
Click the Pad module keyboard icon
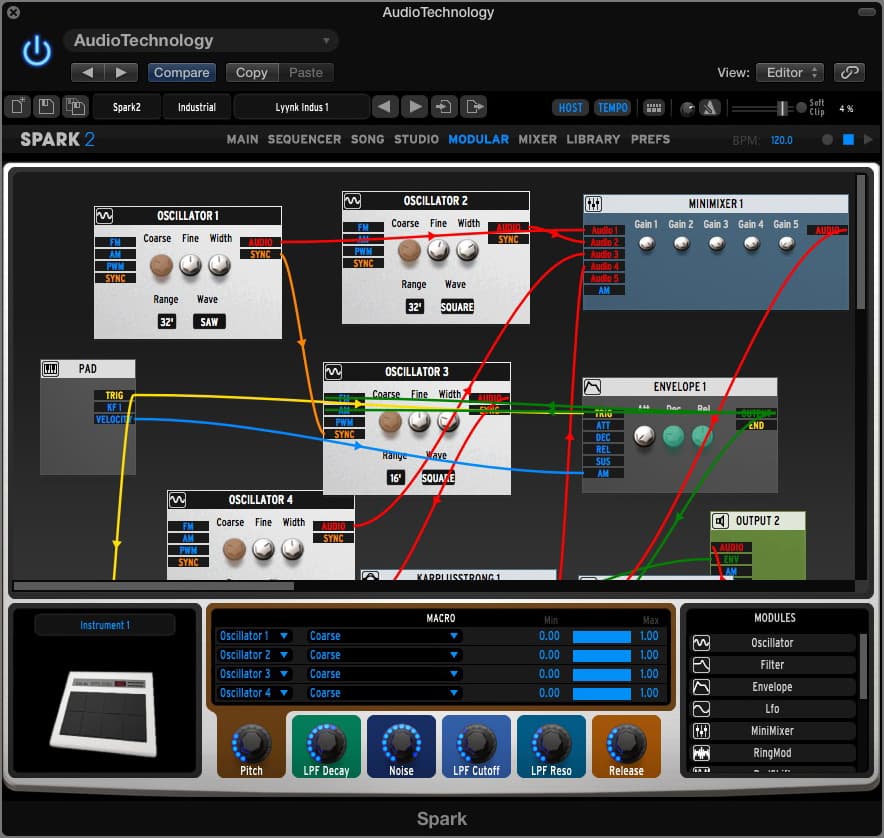(50, 369)
